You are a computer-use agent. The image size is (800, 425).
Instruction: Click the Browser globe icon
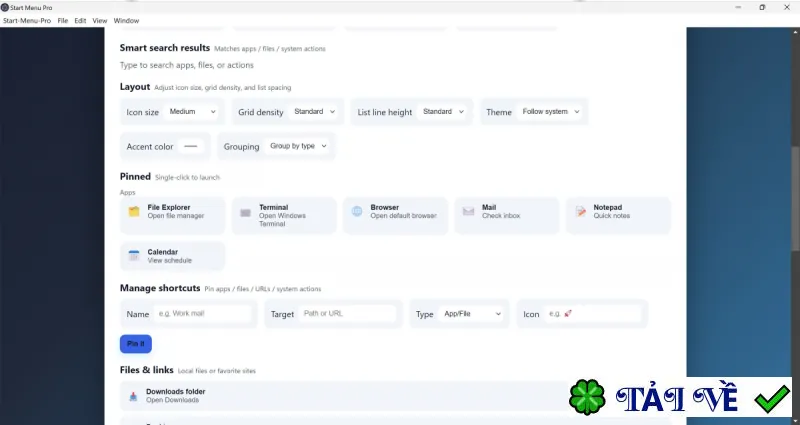coord(357,211)
